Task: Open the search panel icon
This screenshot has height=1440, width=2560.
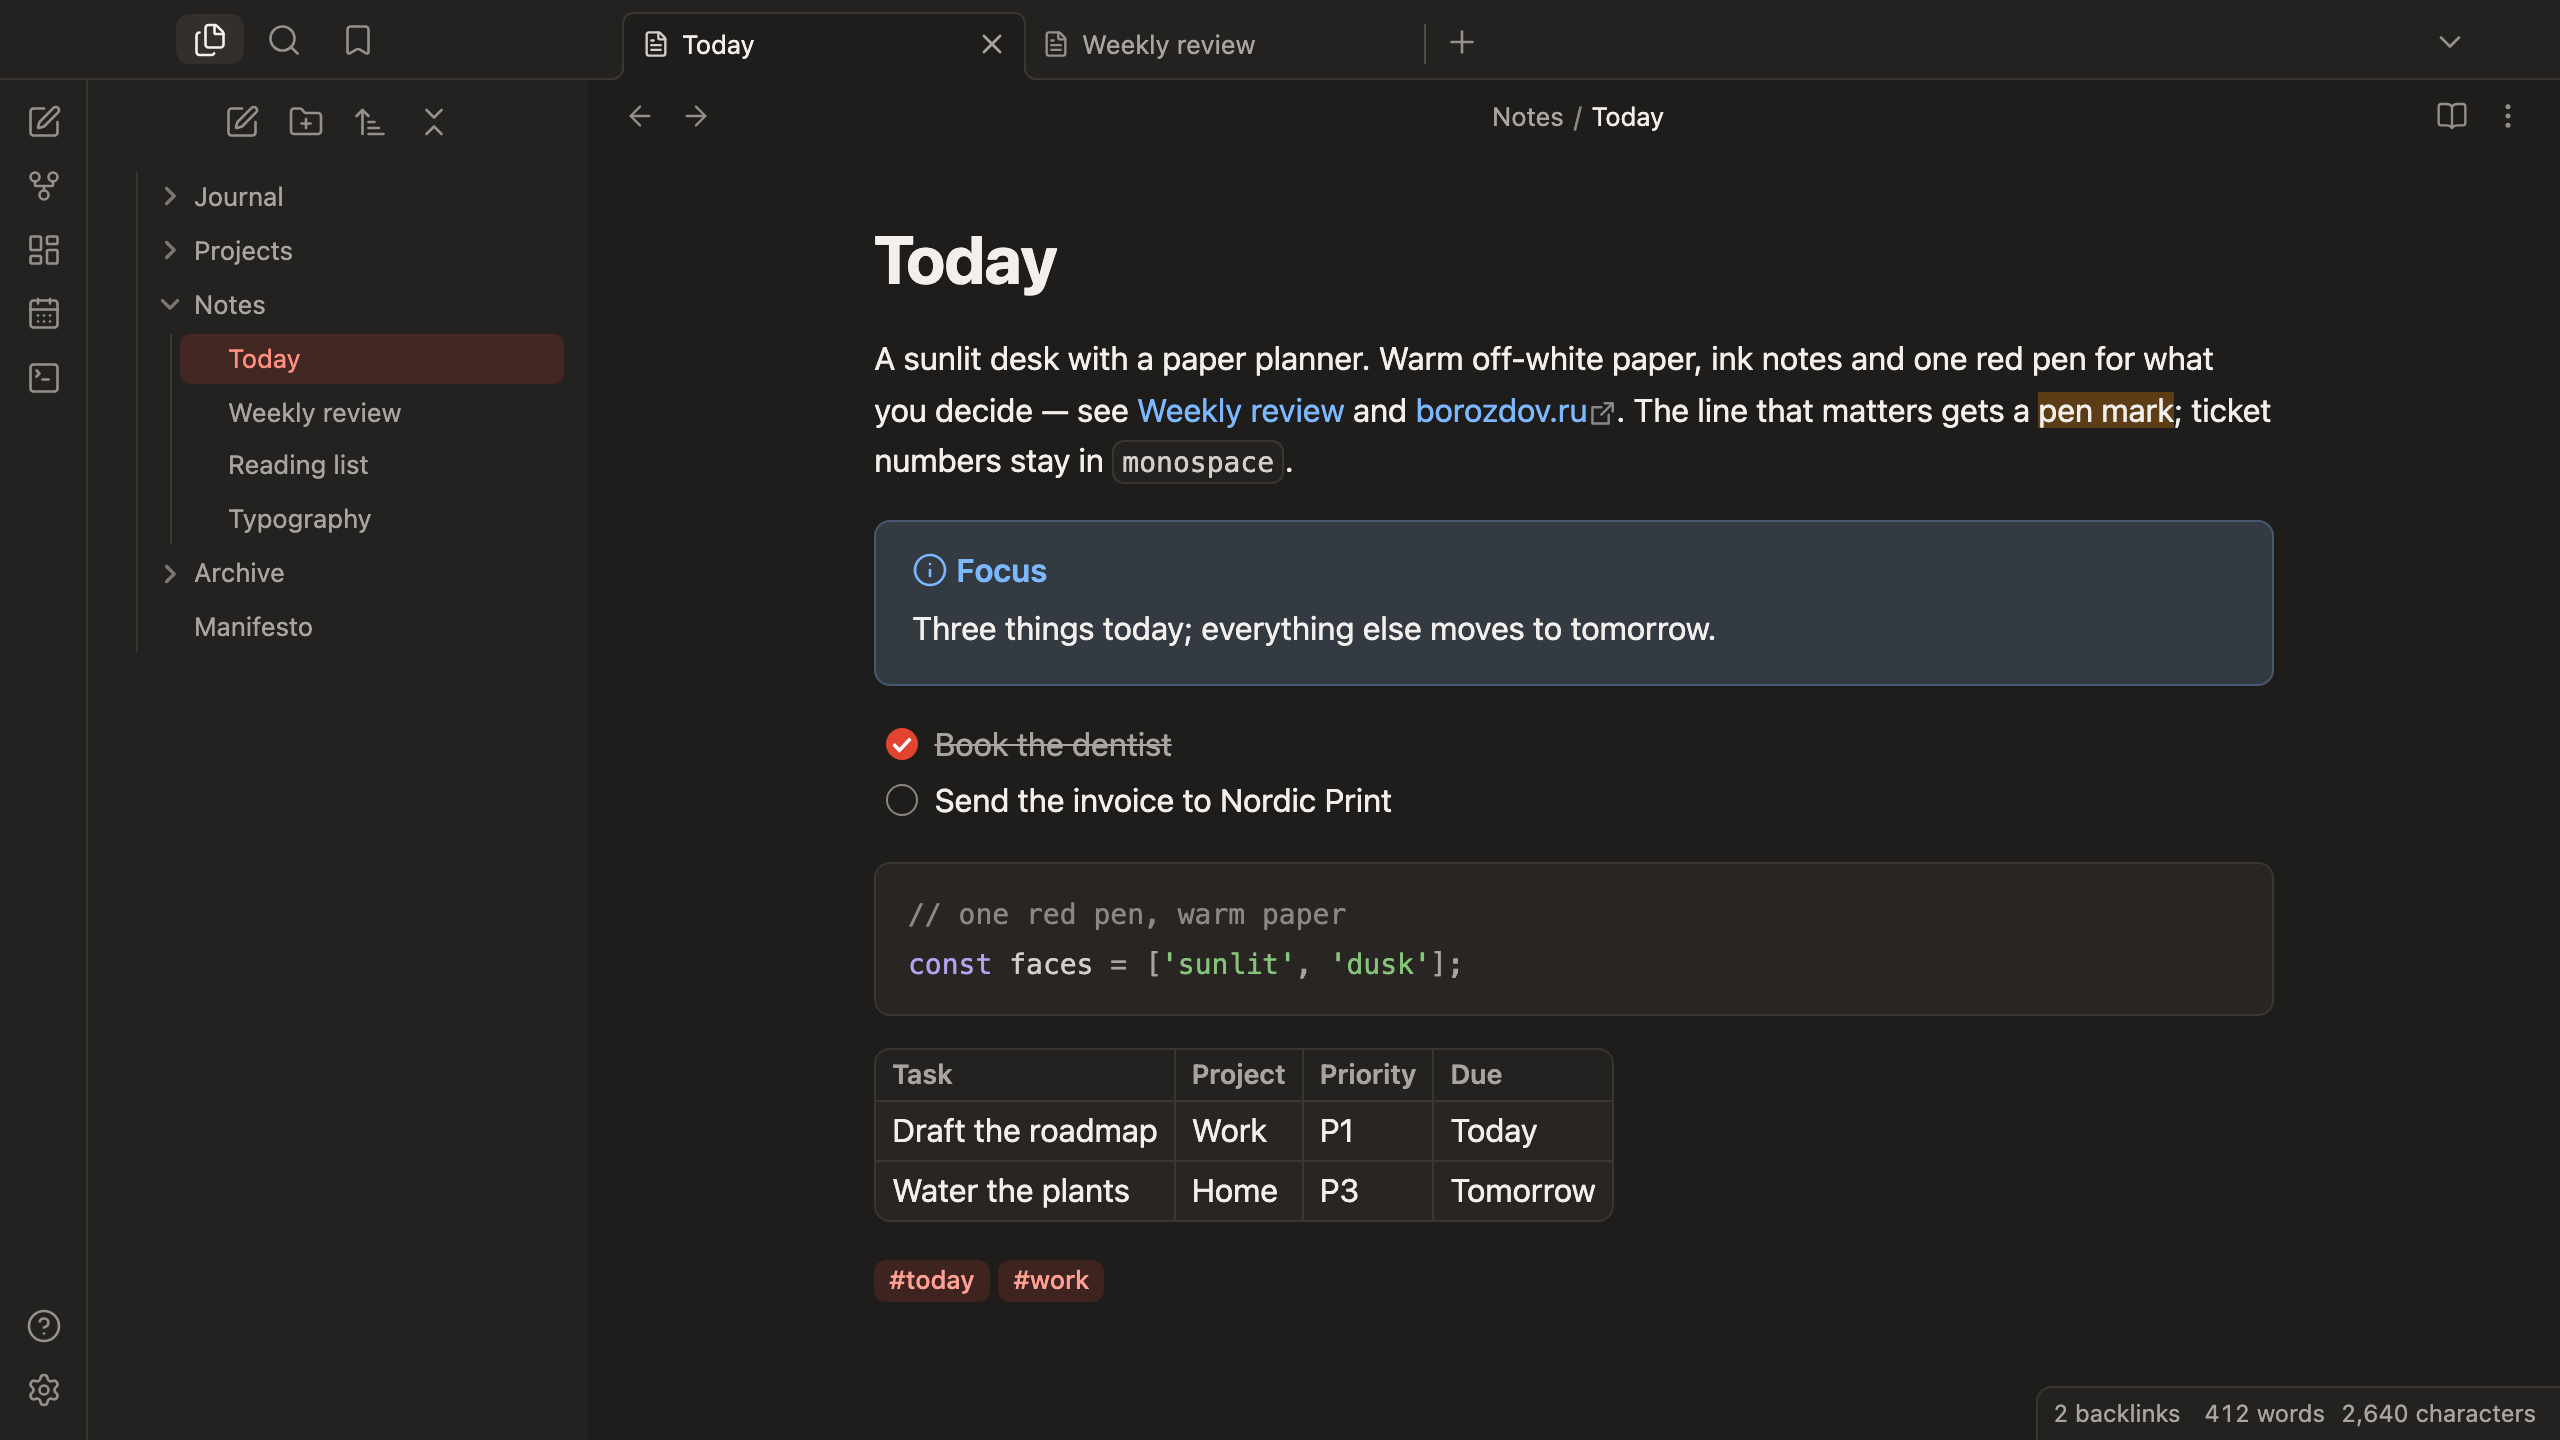Action: pyautogui.click(x=284, y=40)
